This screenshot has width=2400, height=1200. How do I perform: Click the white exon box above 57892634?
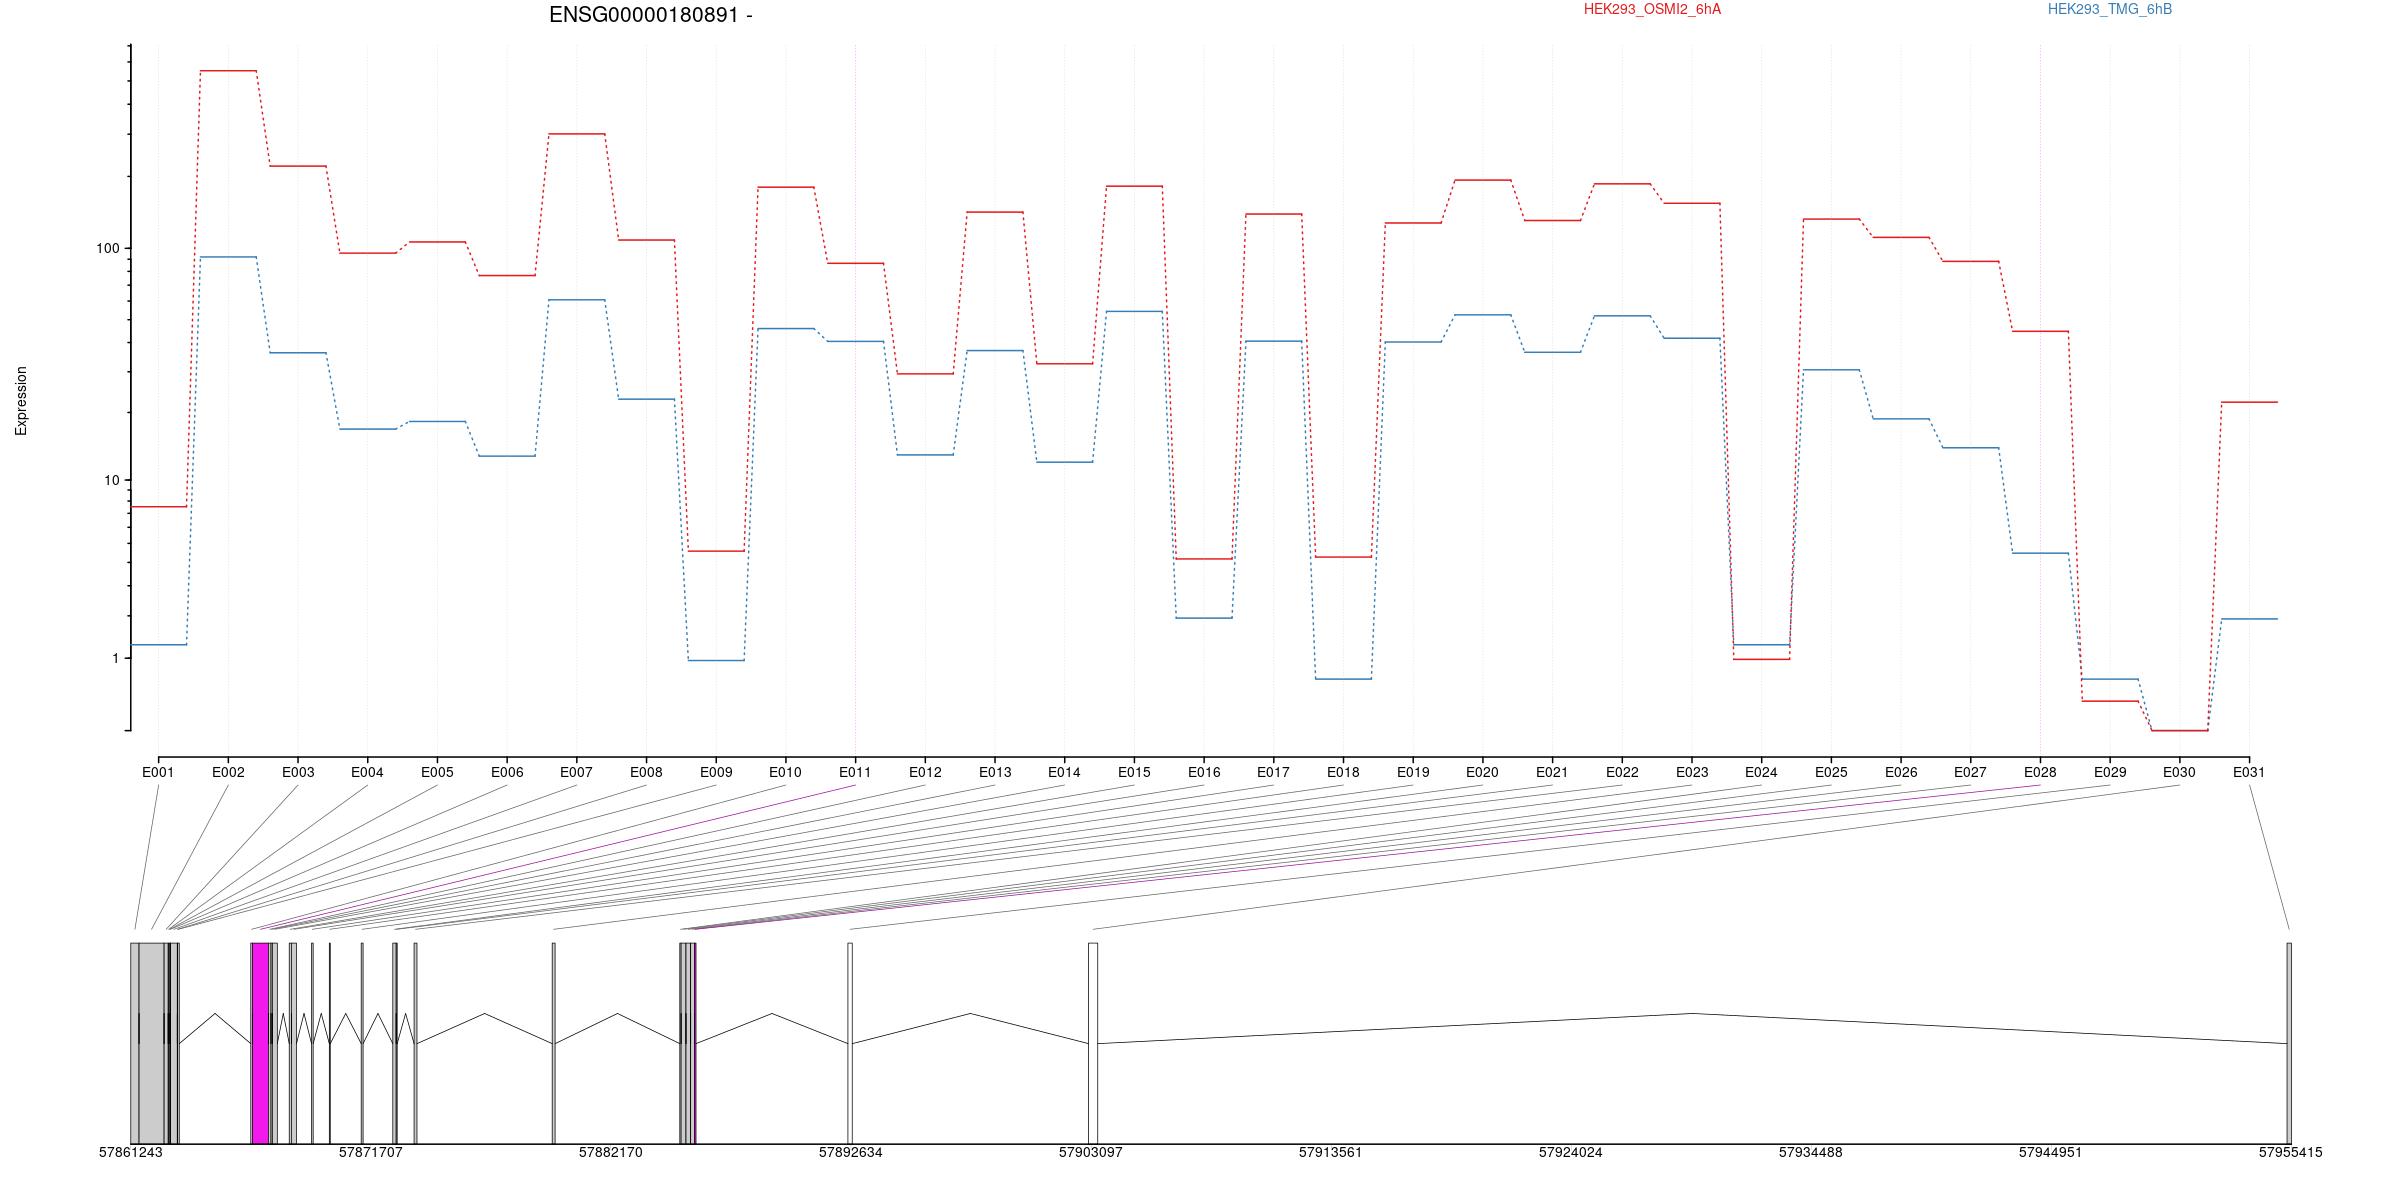850,1043
